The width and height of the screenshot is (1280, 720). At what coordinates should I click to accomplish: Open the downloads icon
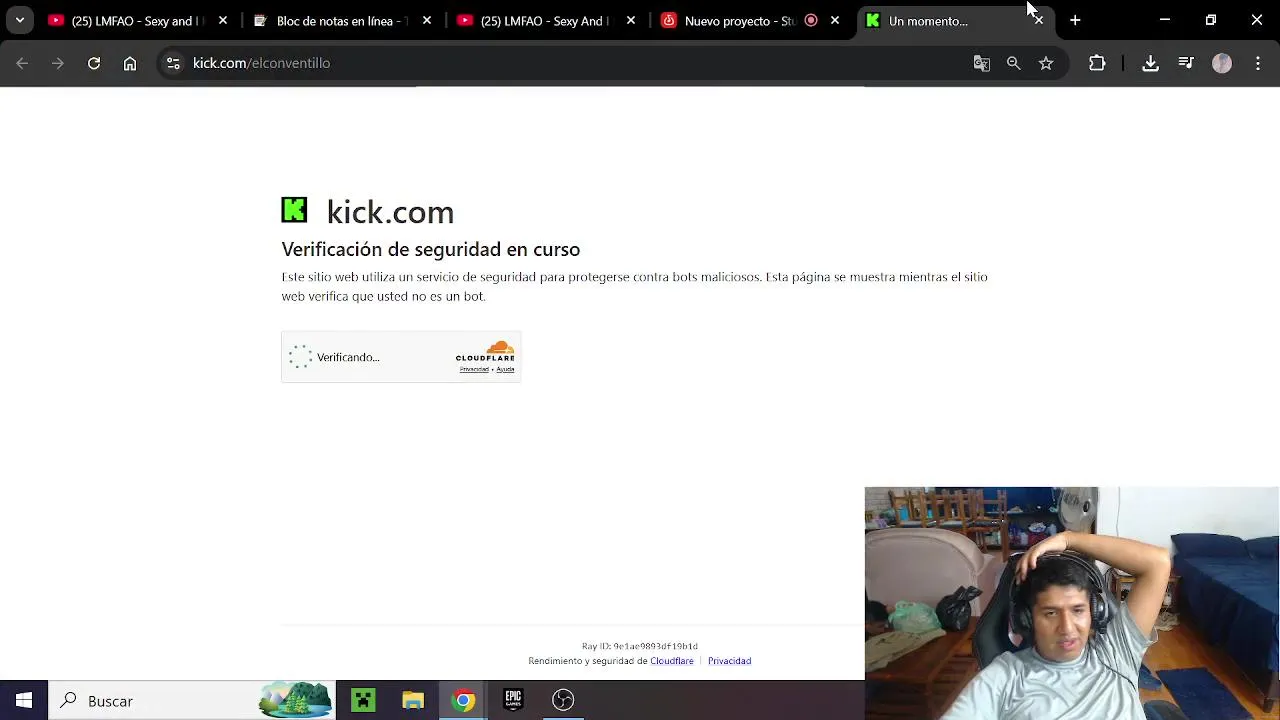pyautogui.click(x=1151, y=63)
